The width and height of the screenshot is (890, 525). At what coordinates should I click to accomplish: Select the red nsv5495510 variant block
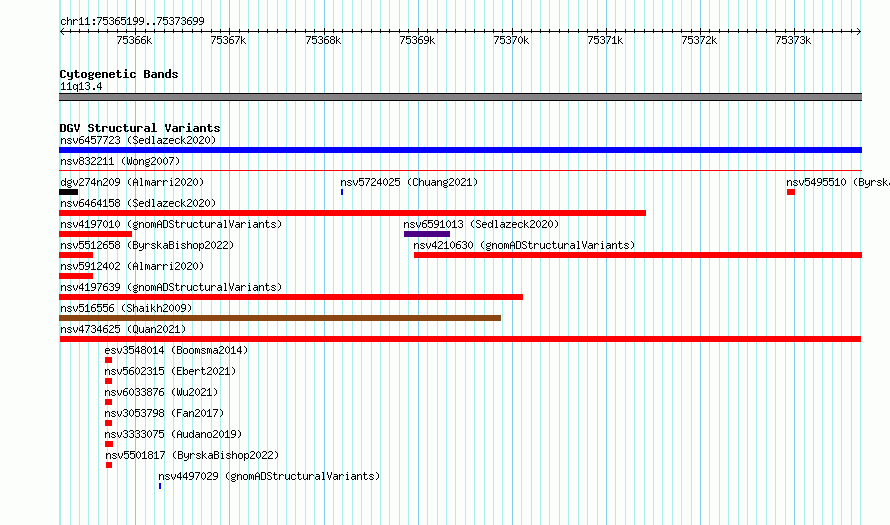(791, 192)
